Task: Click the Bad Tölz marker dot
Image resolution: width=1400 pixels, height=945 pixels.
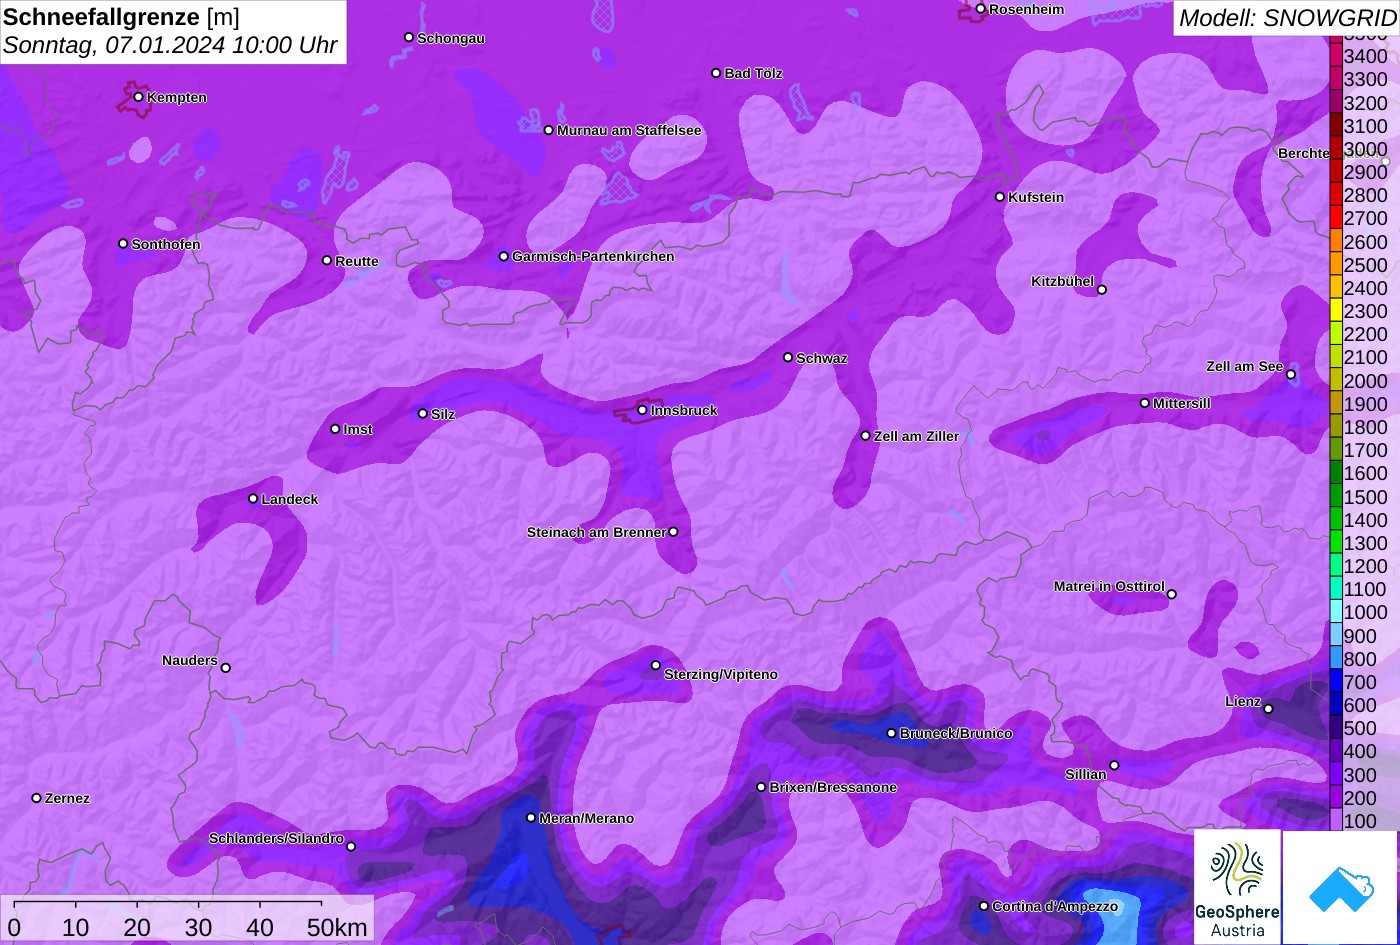Action: [716, 73]
